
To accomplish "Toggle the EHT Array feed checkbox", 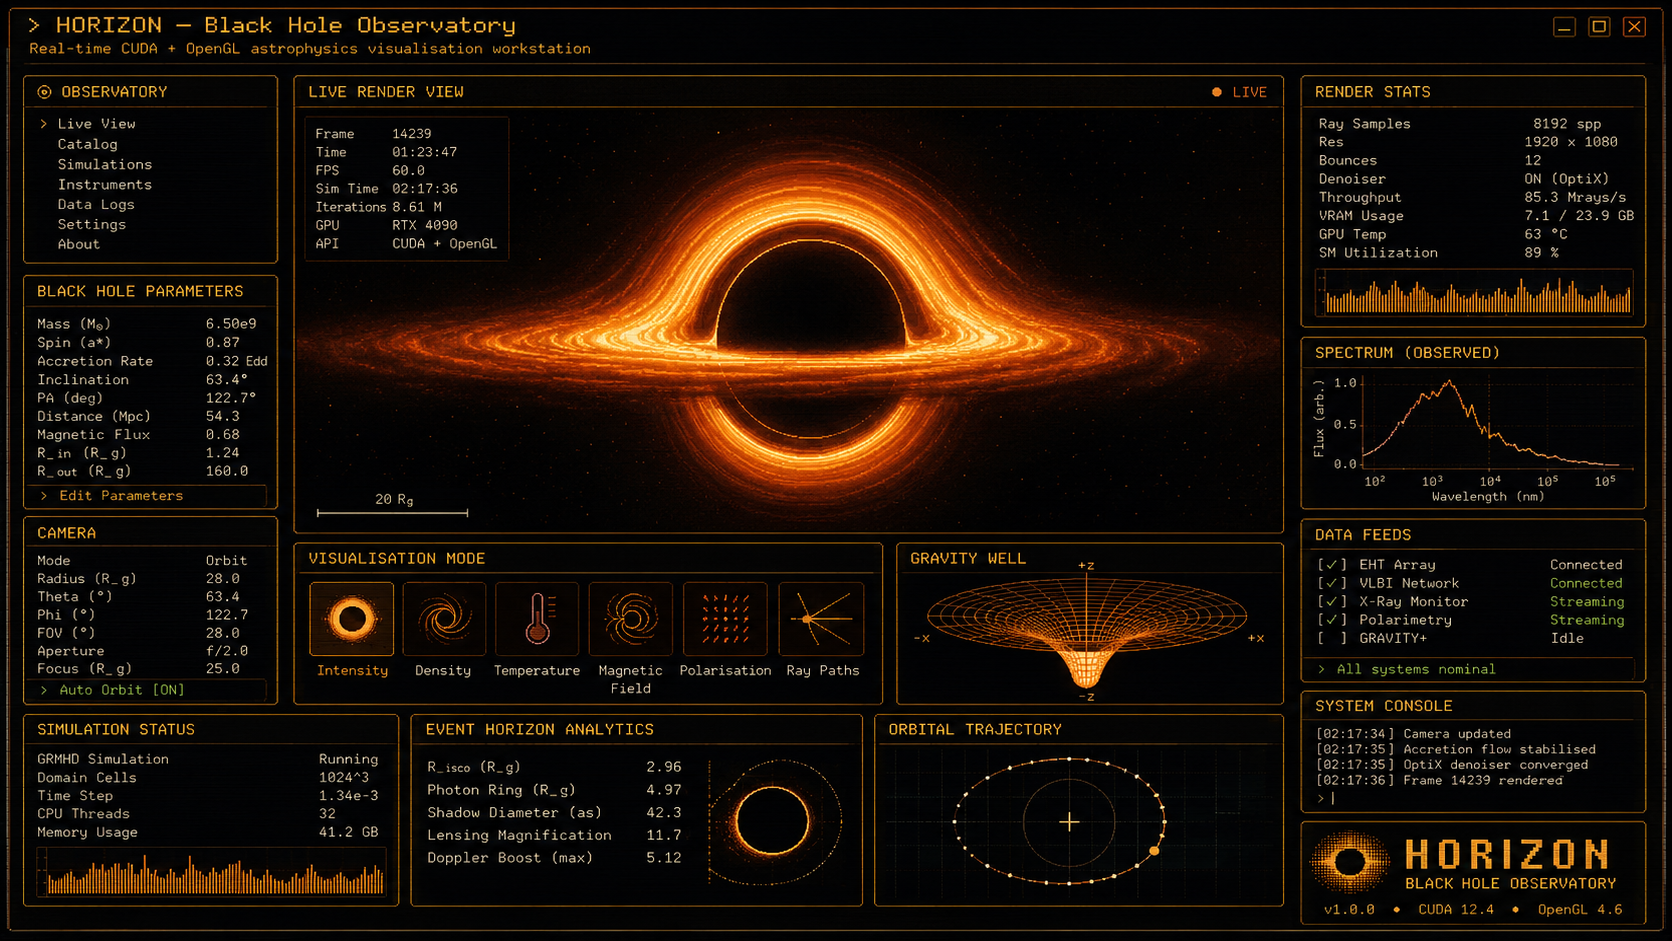I will tap(1332, 565).
